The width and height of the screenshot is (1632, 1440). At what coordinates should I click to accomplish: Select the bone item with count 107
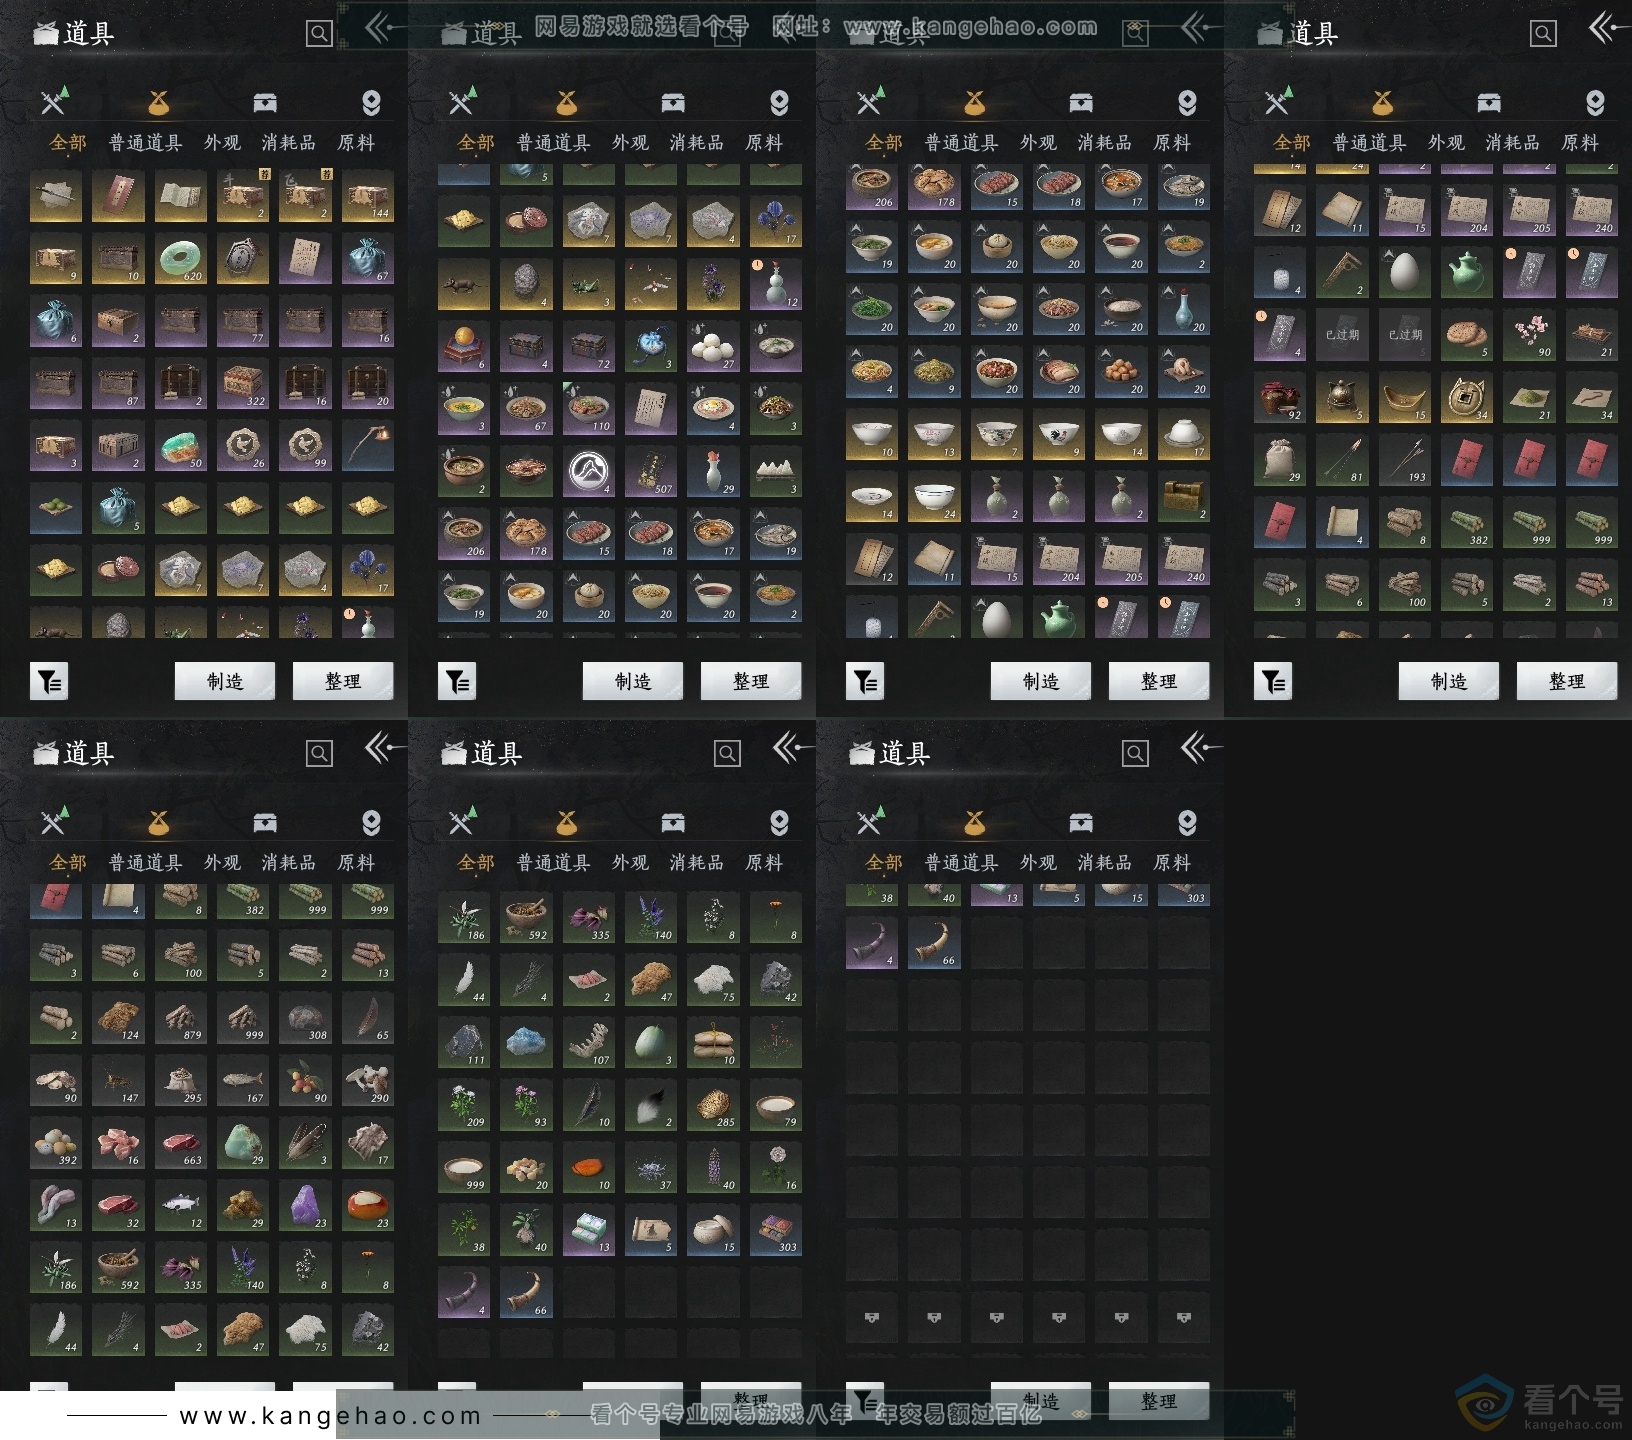[588, 1042]
